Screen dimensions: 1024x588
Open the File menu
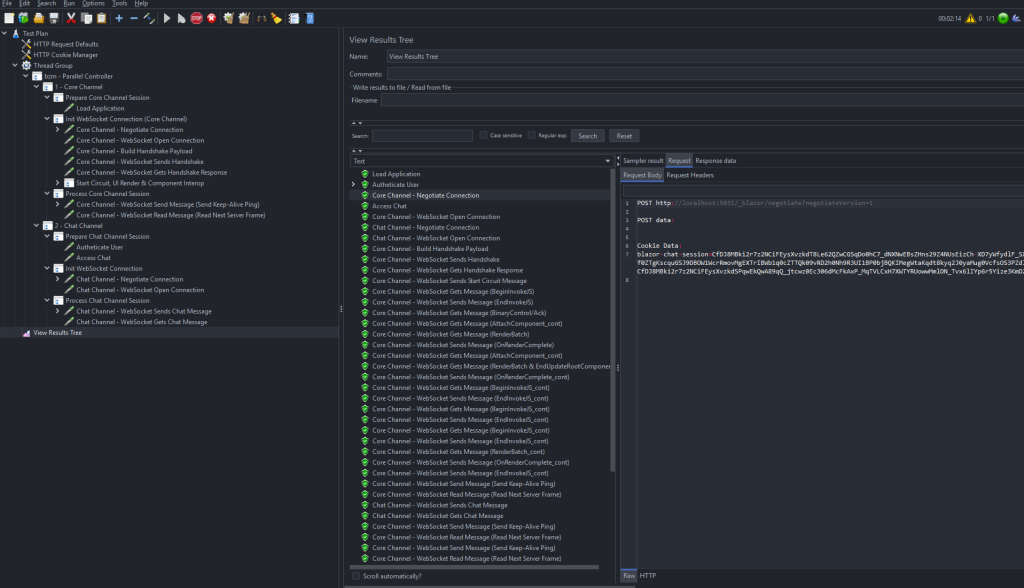coord(7,3)
